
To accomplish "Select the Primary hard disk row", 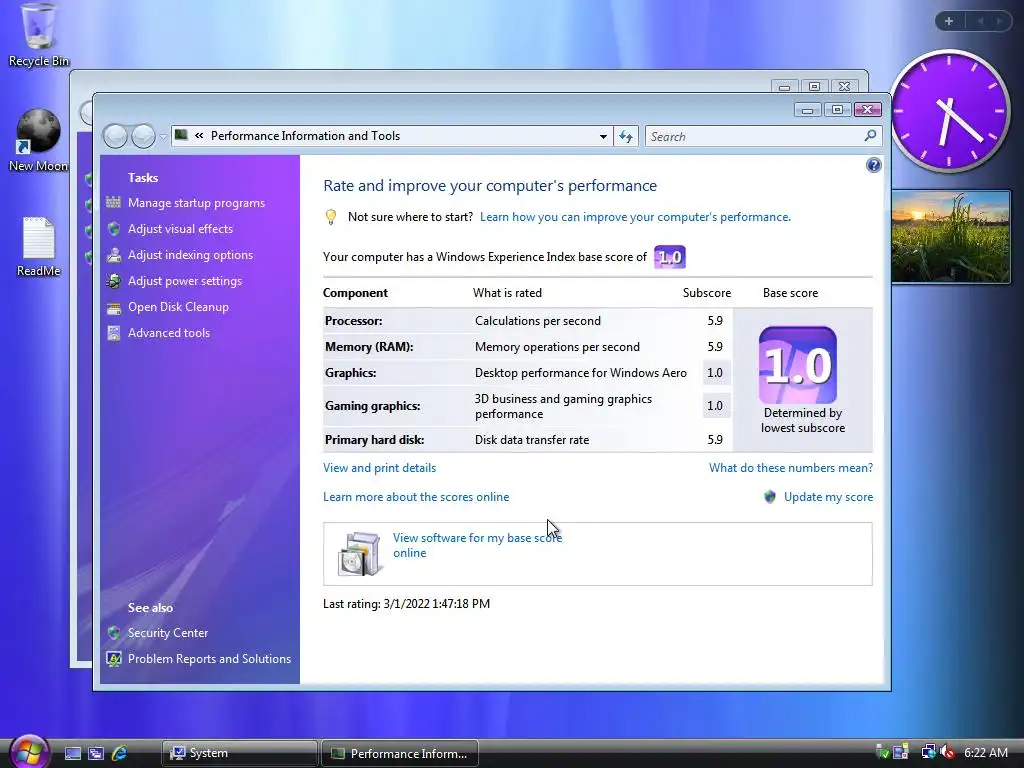I will click(x=528, y=440).
